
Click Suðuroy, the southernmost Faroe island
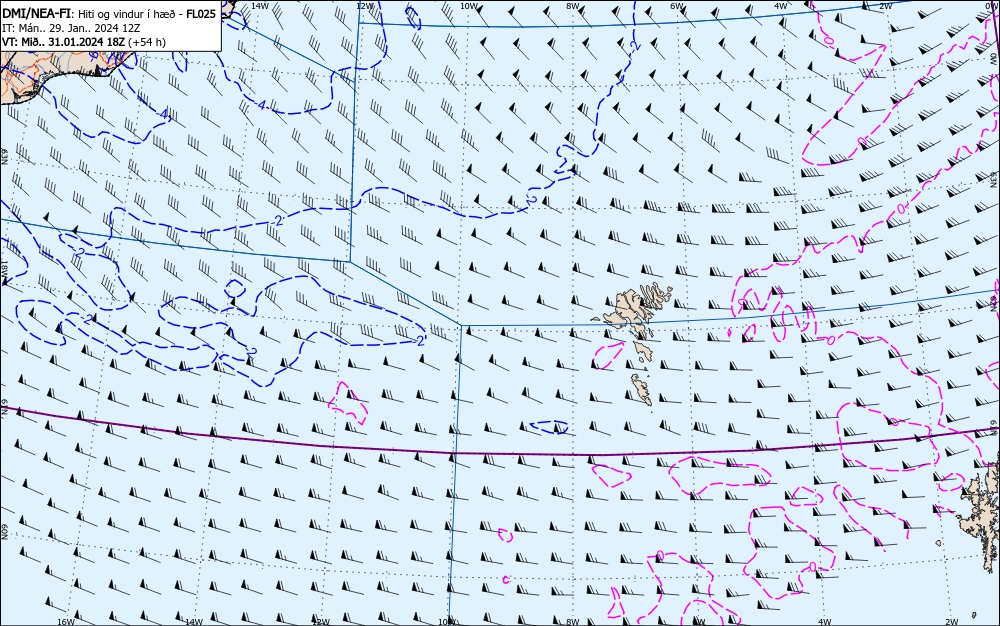point(642,389)
